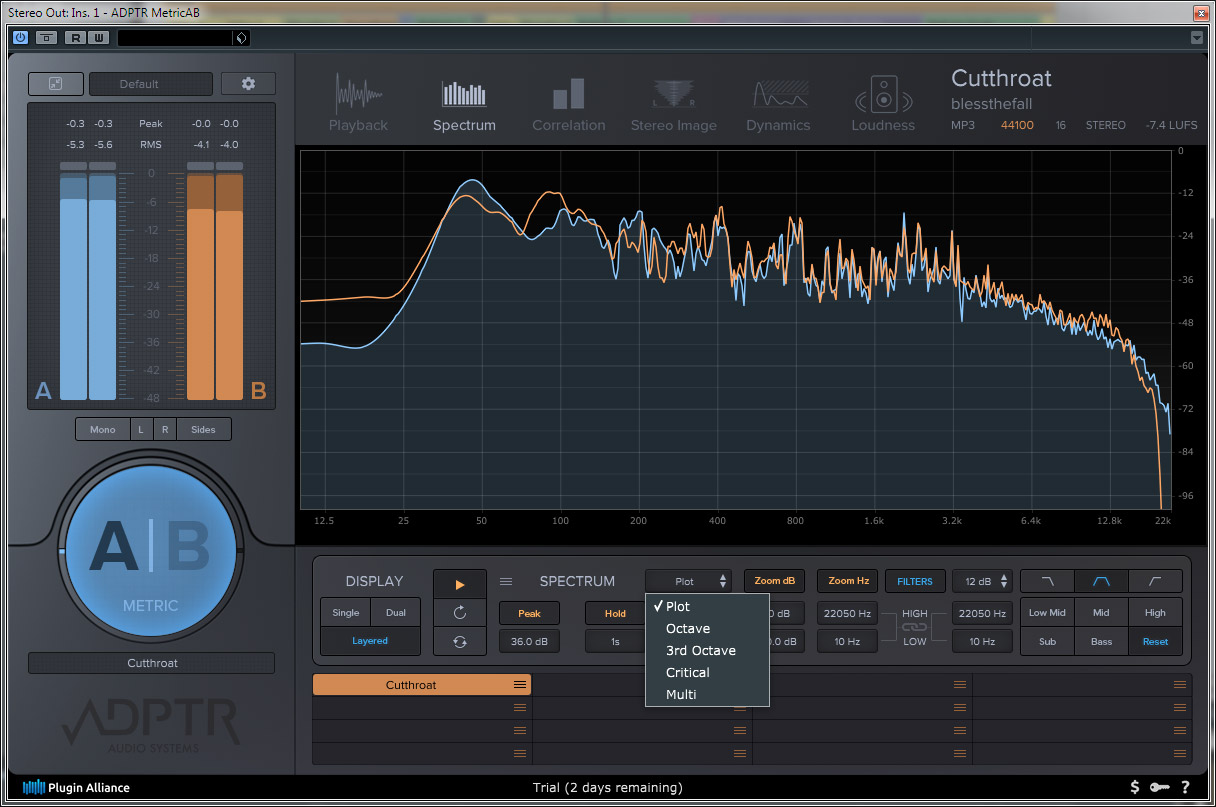This screenshot has width=1216, height=807.
Task: Click the dollar sign icon
Action: [x=1135, y=787]
